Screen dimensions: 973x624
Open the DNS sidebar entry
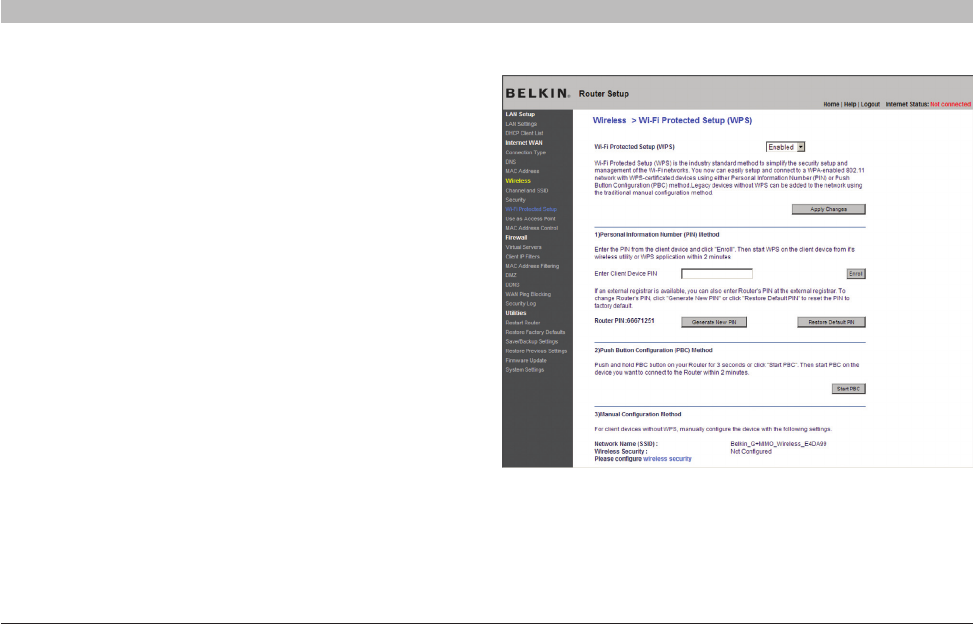click(511, 162)
